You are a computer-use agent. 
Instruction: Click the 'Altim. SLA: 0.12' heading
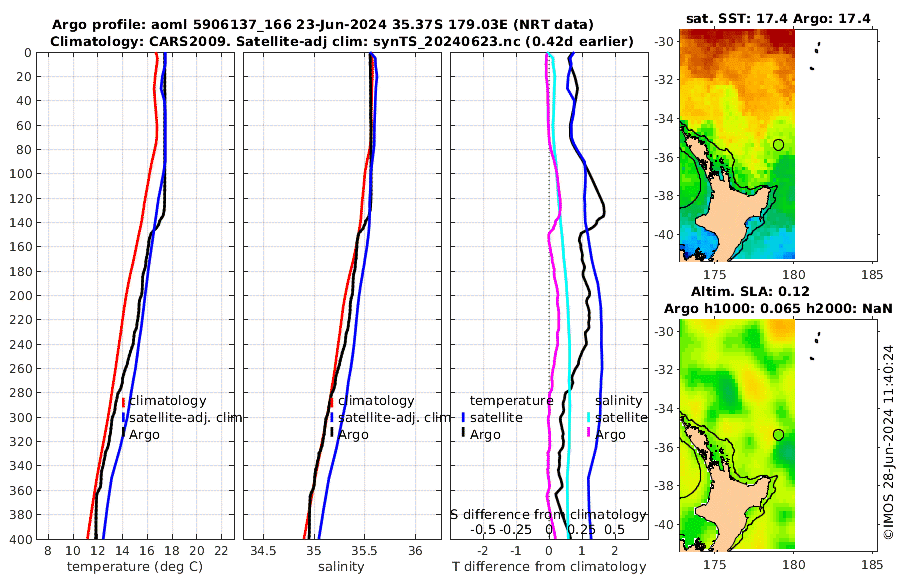(x=750, y=292)
